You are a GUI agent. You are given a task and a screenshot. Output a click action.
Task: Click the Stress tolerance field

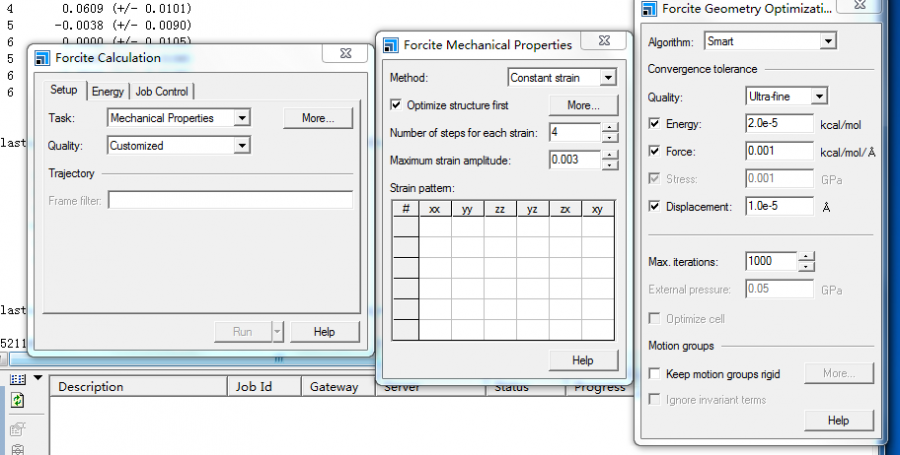779,178
